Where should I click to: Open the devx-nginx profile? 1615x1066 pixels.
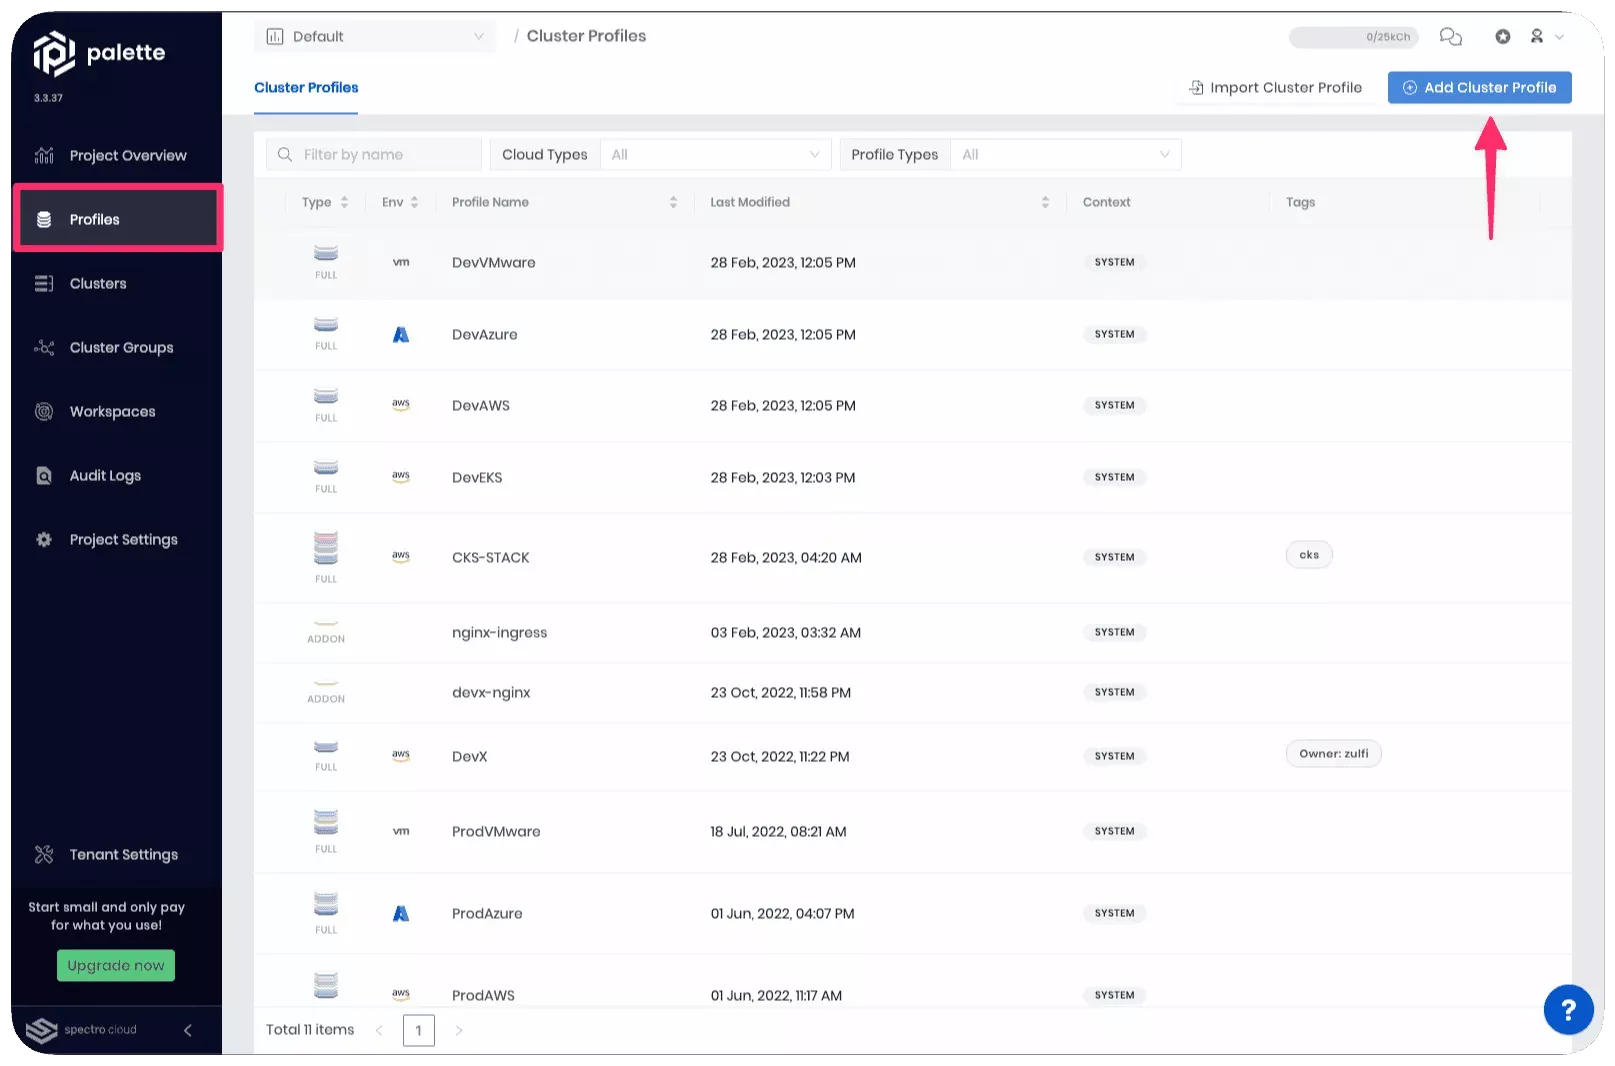[491, 693]
